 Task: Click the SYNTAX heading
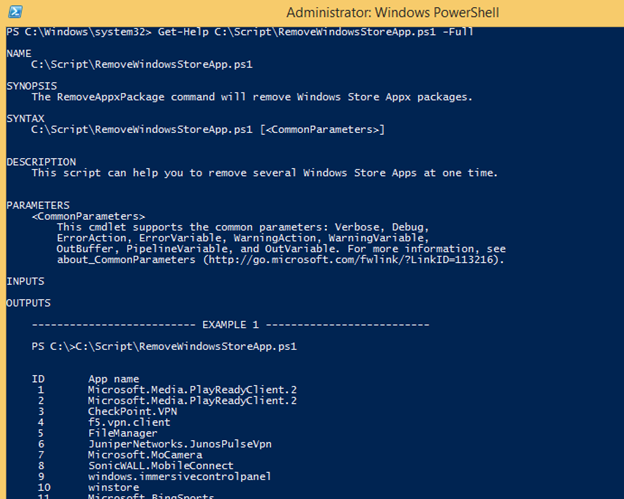pyautogui.click(x=25, y=119)
